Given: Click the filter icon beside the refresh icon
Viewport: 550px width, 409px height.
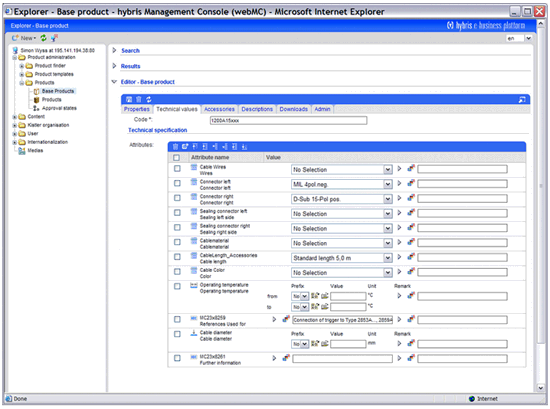Looking at the screenshot, I should pyautogui.click(x=54, y=38).
